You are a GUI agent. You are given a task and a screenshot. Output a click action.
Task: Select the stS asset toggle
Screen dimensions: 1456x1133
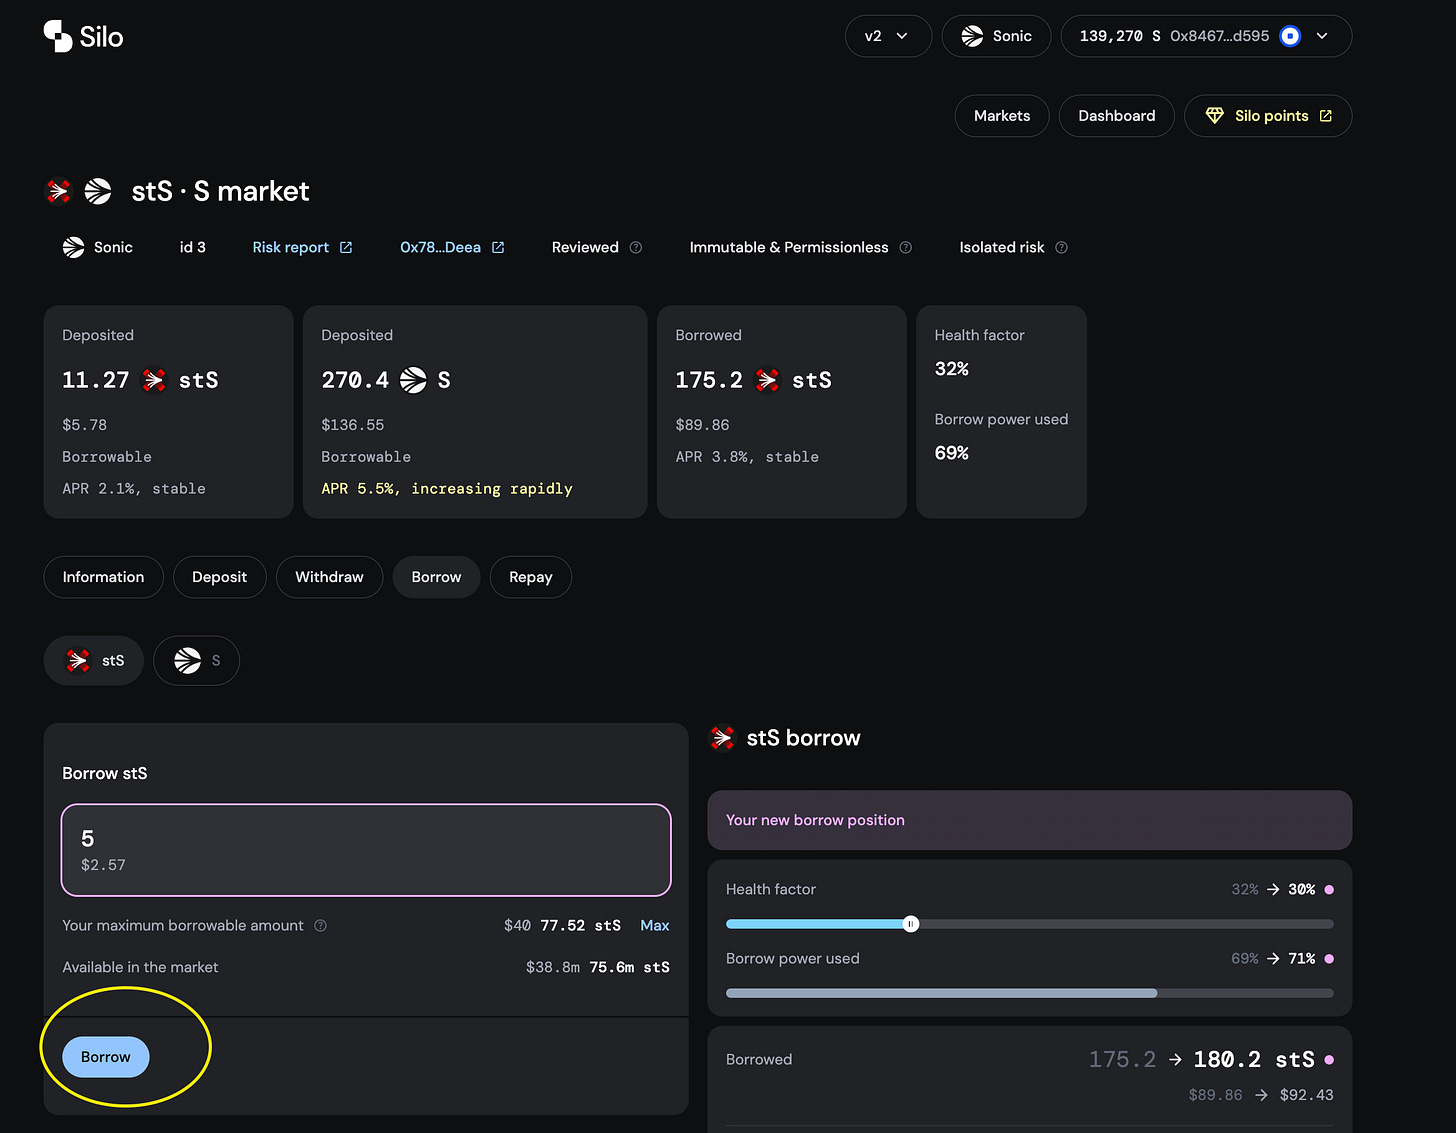pyautogui.click(x=94, y=660)
